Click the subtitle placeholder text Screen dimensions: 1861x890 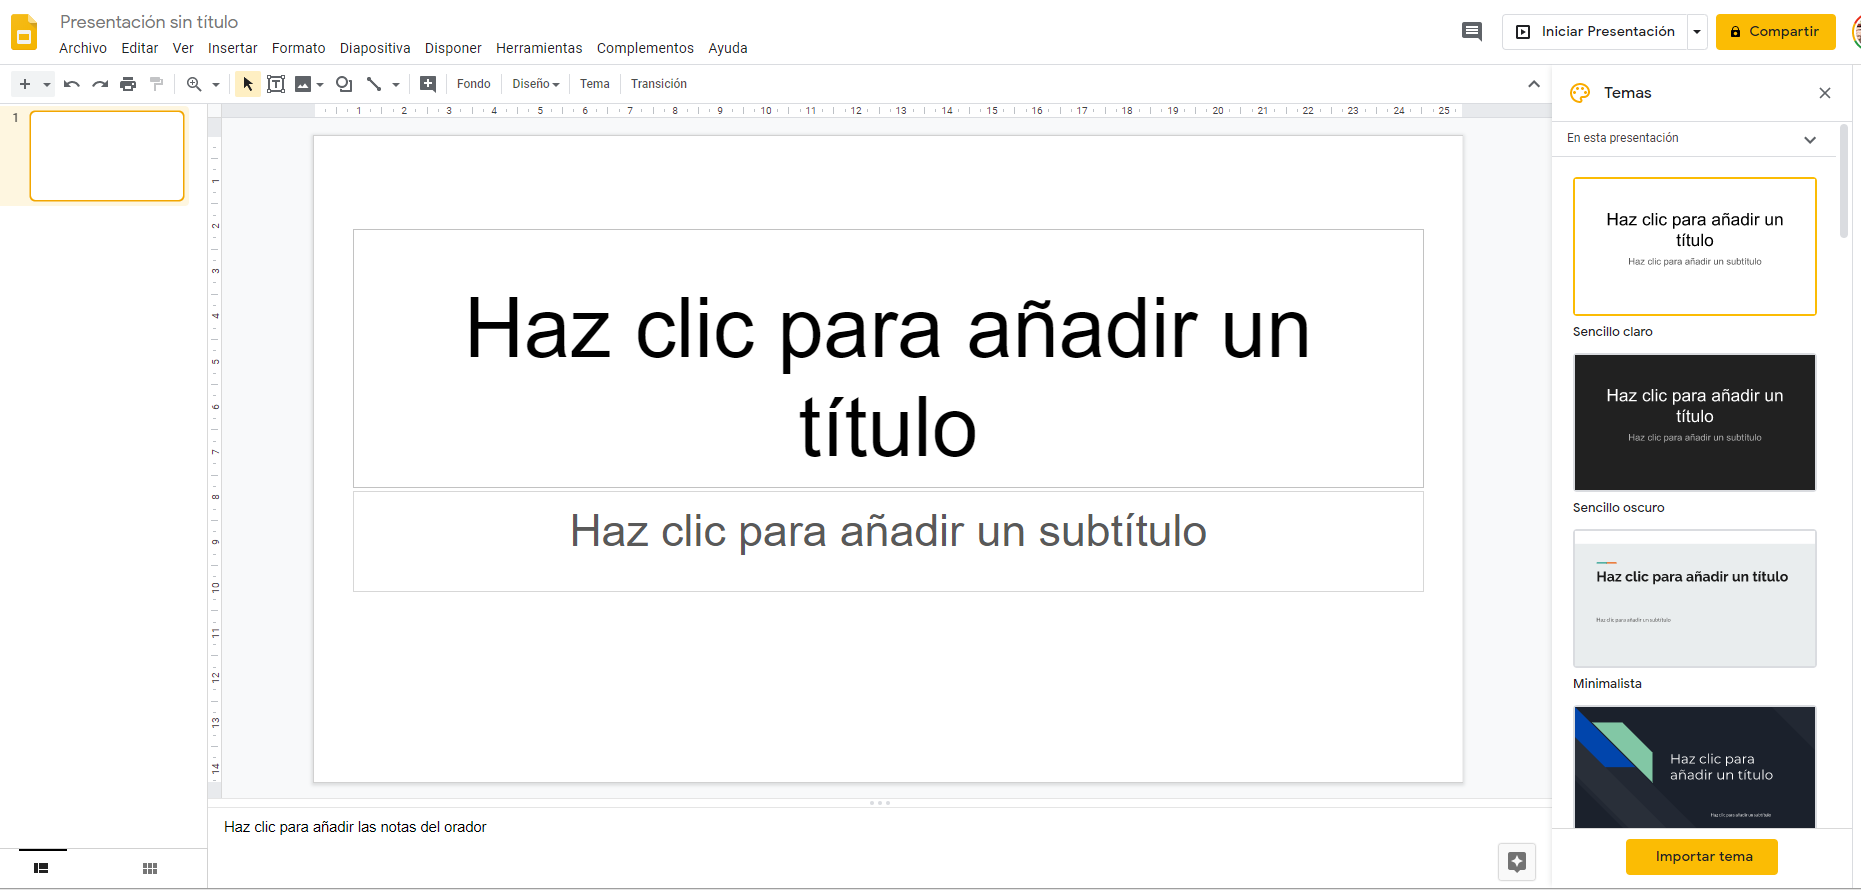tap(888, 531)
